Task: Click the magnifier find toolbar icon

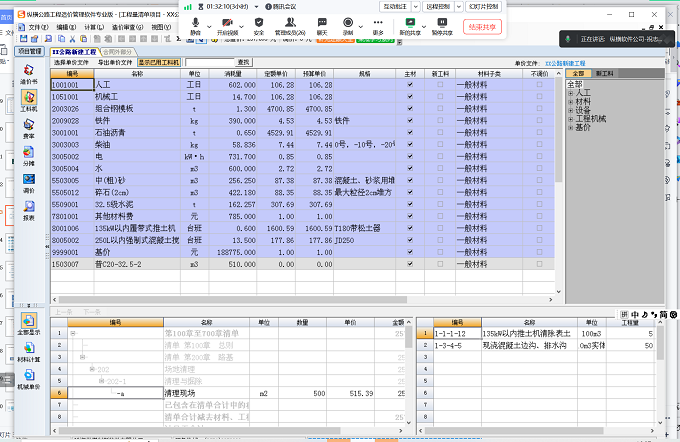Action: point(48,39)
